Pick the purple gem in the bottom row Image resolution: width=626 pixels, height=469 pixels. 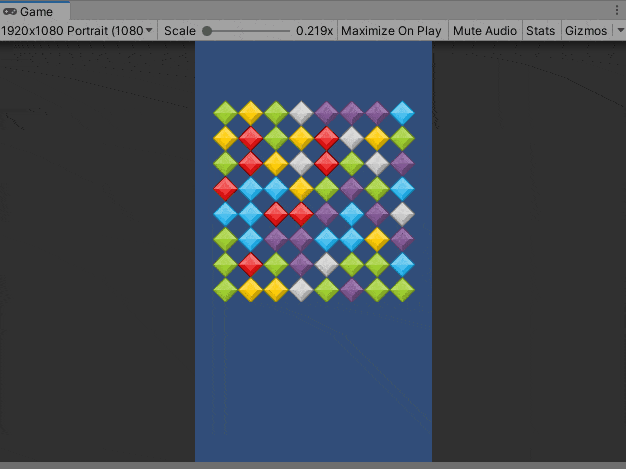point(352,290)
